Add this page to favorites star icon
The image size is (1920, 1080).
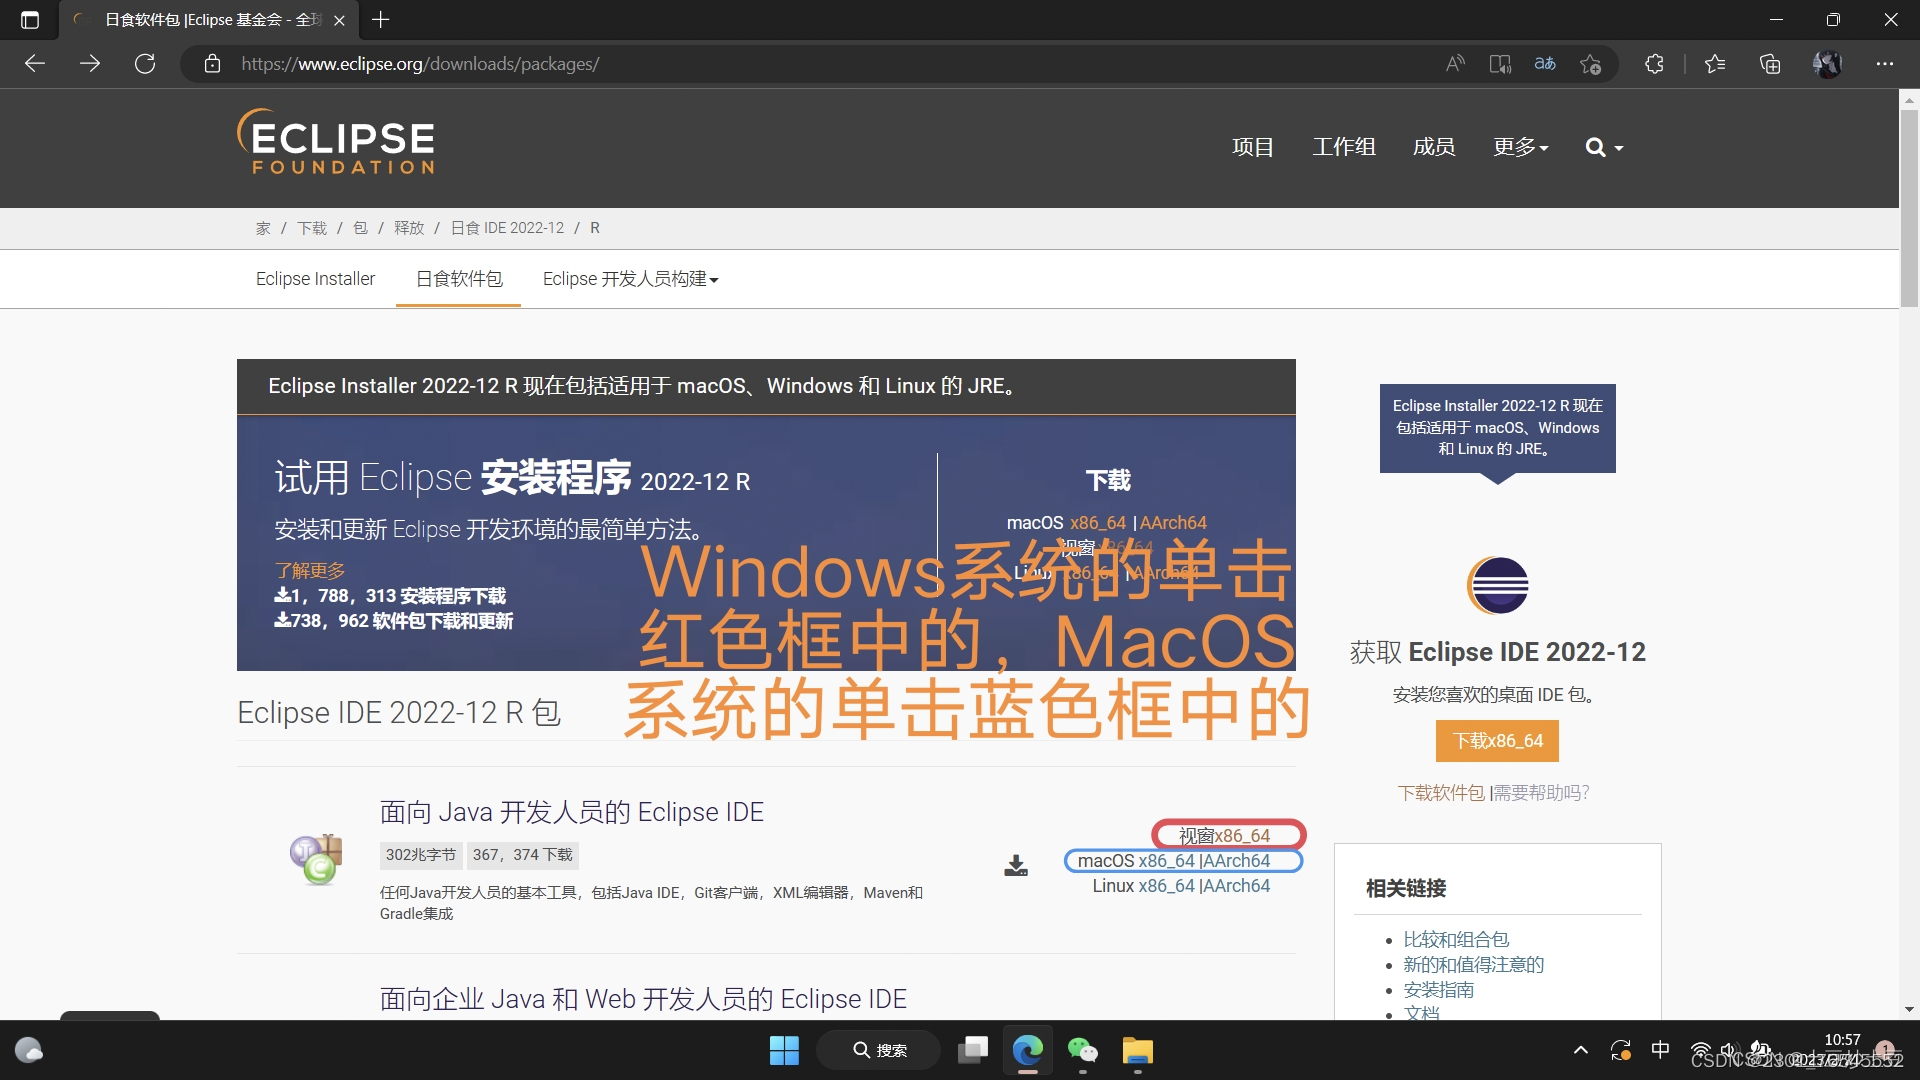(x=1590, y=64)
